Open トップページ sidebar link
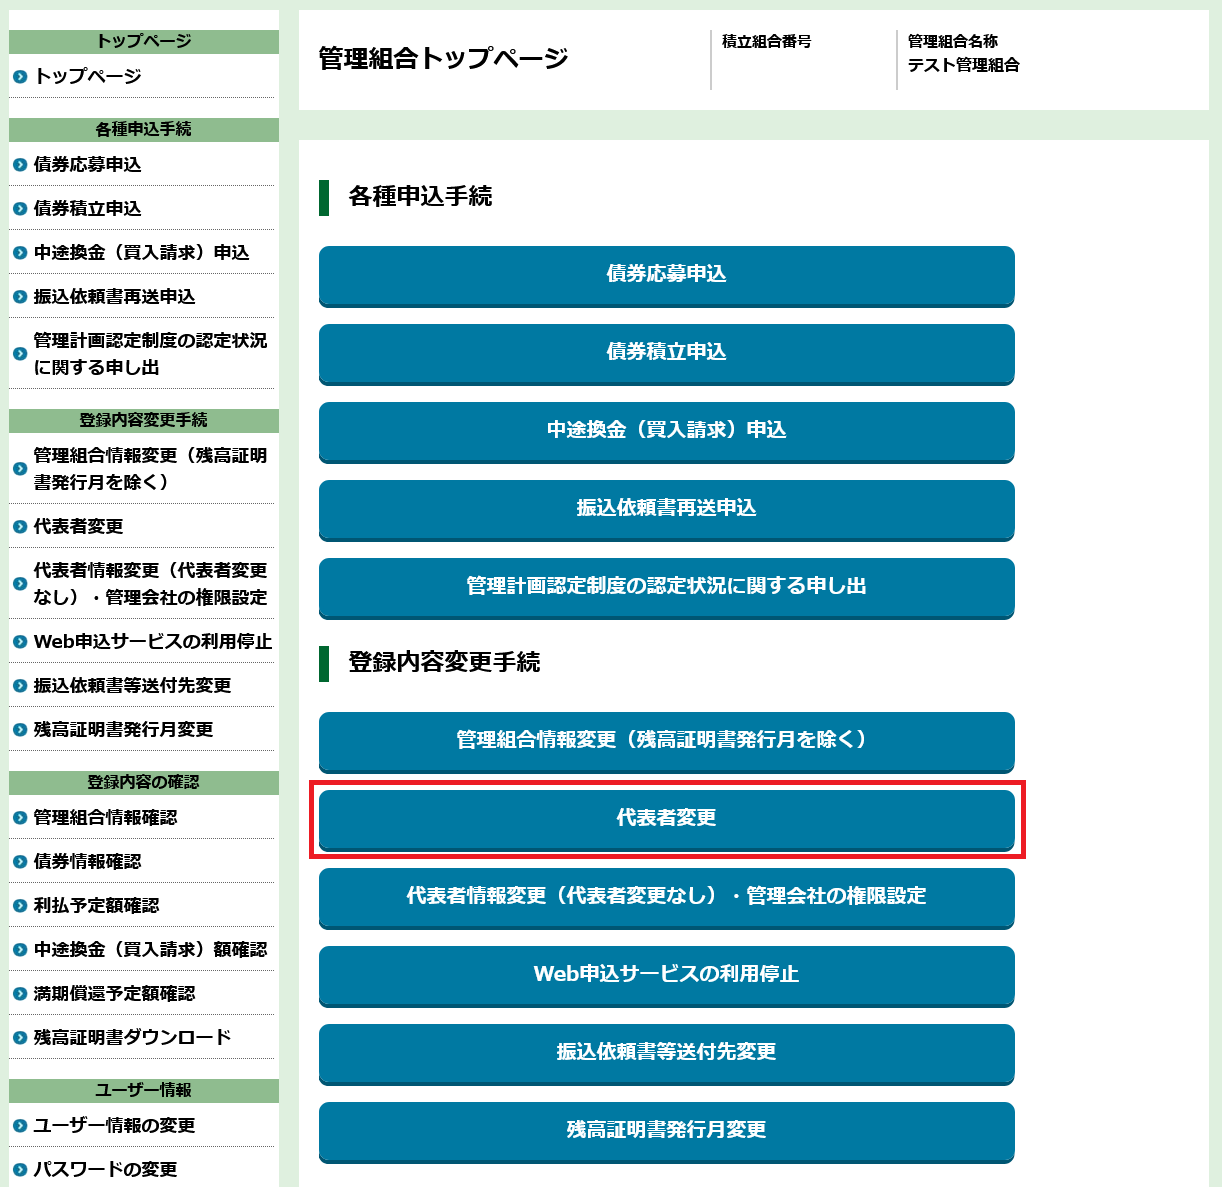The image size is (1222, 1187). (87, 76)
